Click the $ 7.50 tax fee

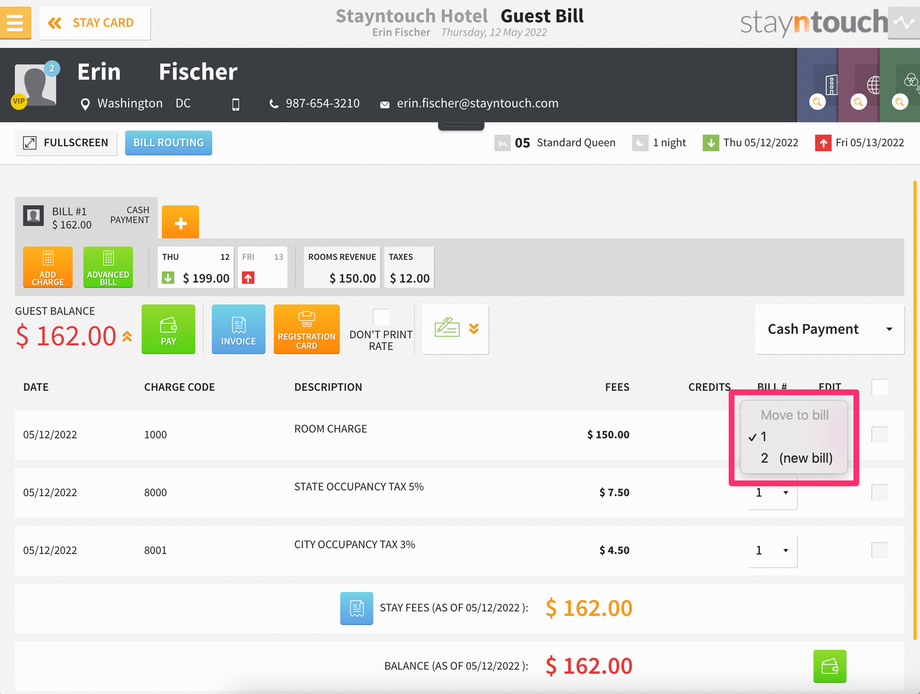(614, 493)
